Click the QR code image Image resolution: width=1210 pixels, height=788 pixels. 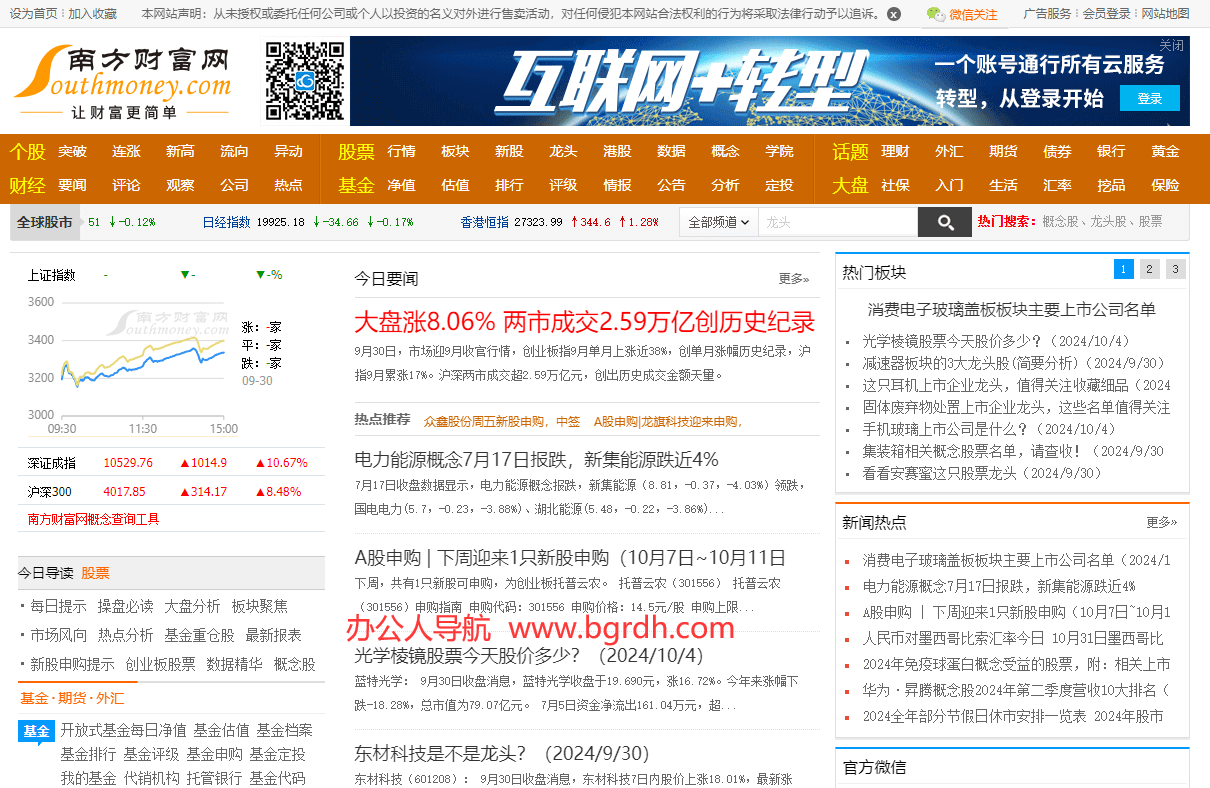coord(305,81)
